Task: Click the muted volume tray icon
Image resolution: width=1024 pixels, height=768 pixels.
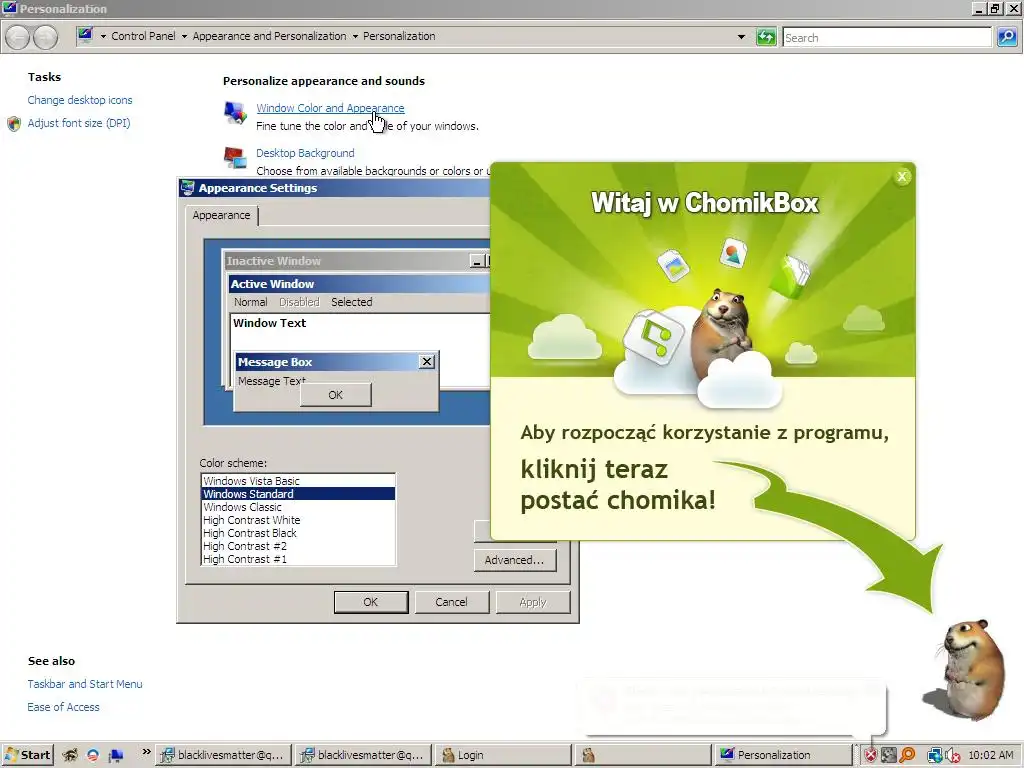Action: tap(953, 755)
